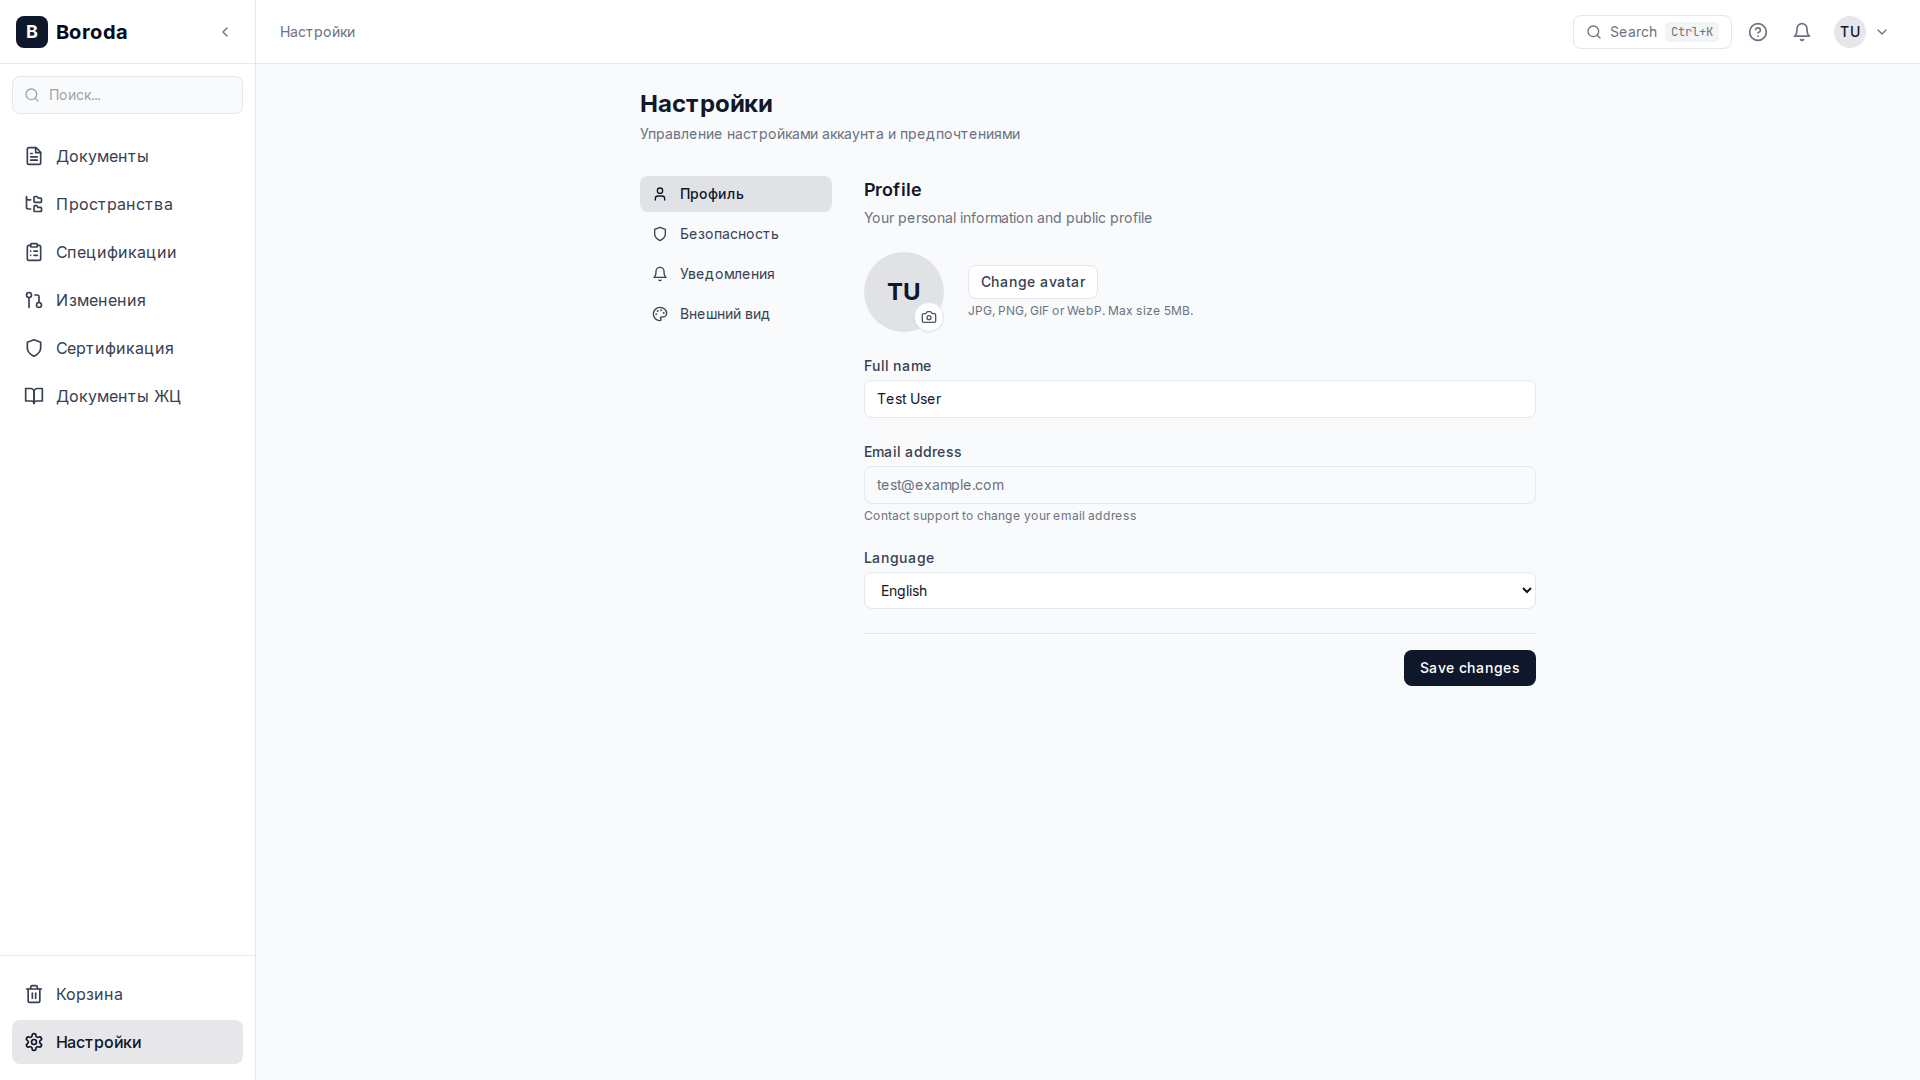This screenshot has width=1920, height=1080.
Task: Open notifications bell in top bar
Action: [x=1802, y=32]
